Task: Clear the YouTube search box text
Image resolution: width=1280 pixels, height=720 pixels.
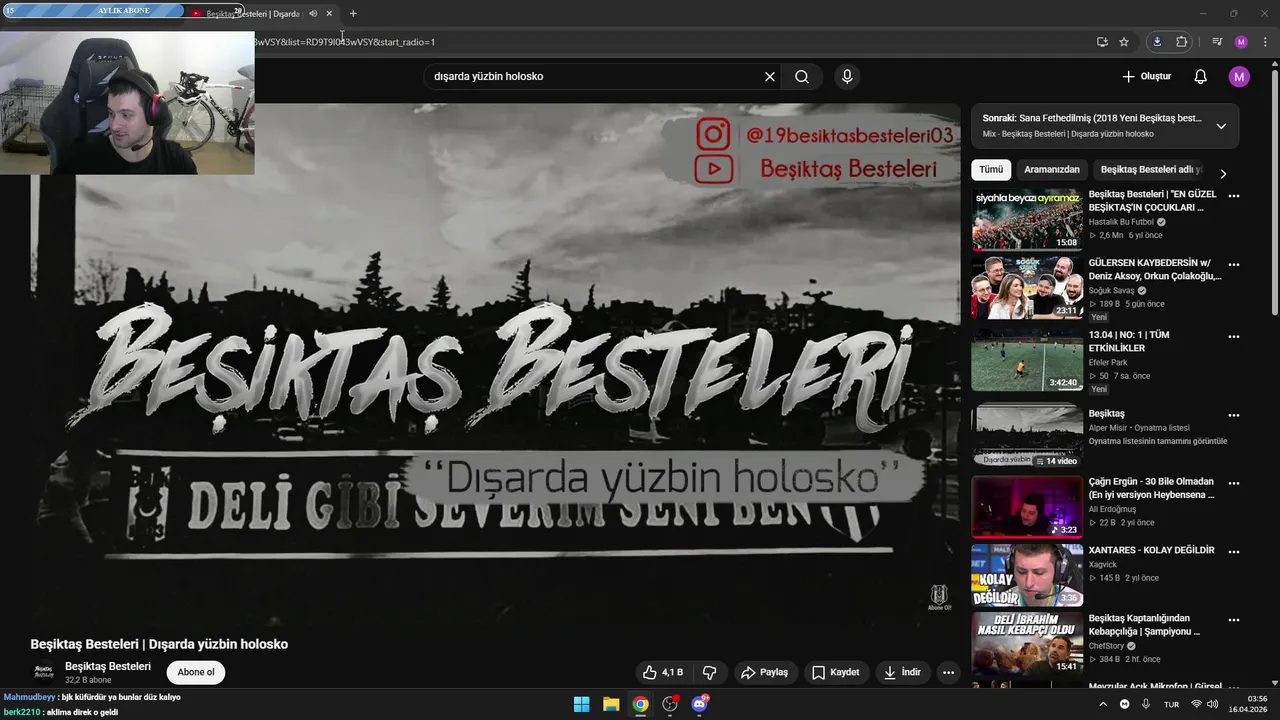Action: [770, 76]
